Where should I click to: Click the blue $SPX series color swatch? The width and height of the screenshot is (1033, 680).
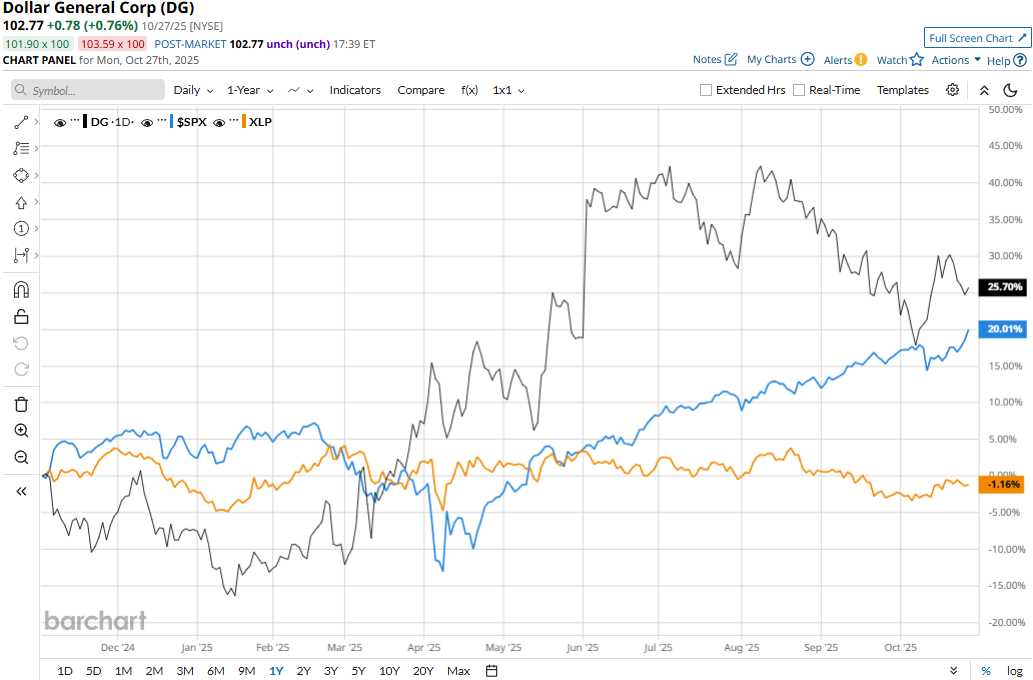pos(171,122)
